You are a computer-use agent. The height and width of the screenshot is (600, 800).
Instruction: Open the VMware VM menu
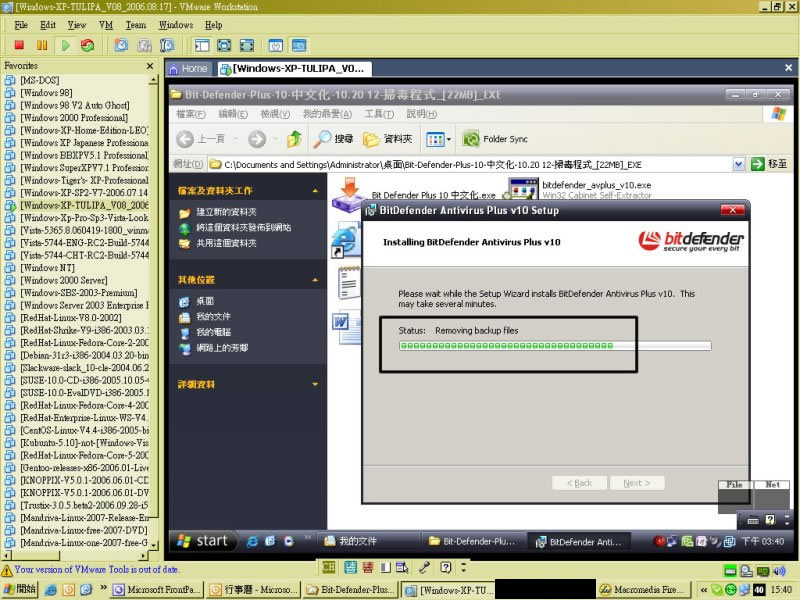pyautogui.click(x=106, y=25)
